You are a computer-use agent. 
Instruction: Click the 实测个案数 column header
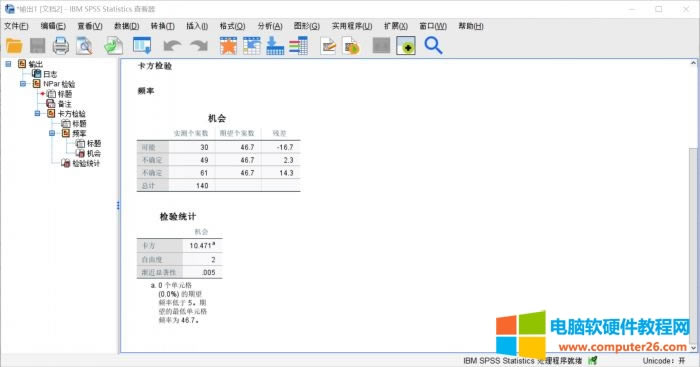click(191, 133)
